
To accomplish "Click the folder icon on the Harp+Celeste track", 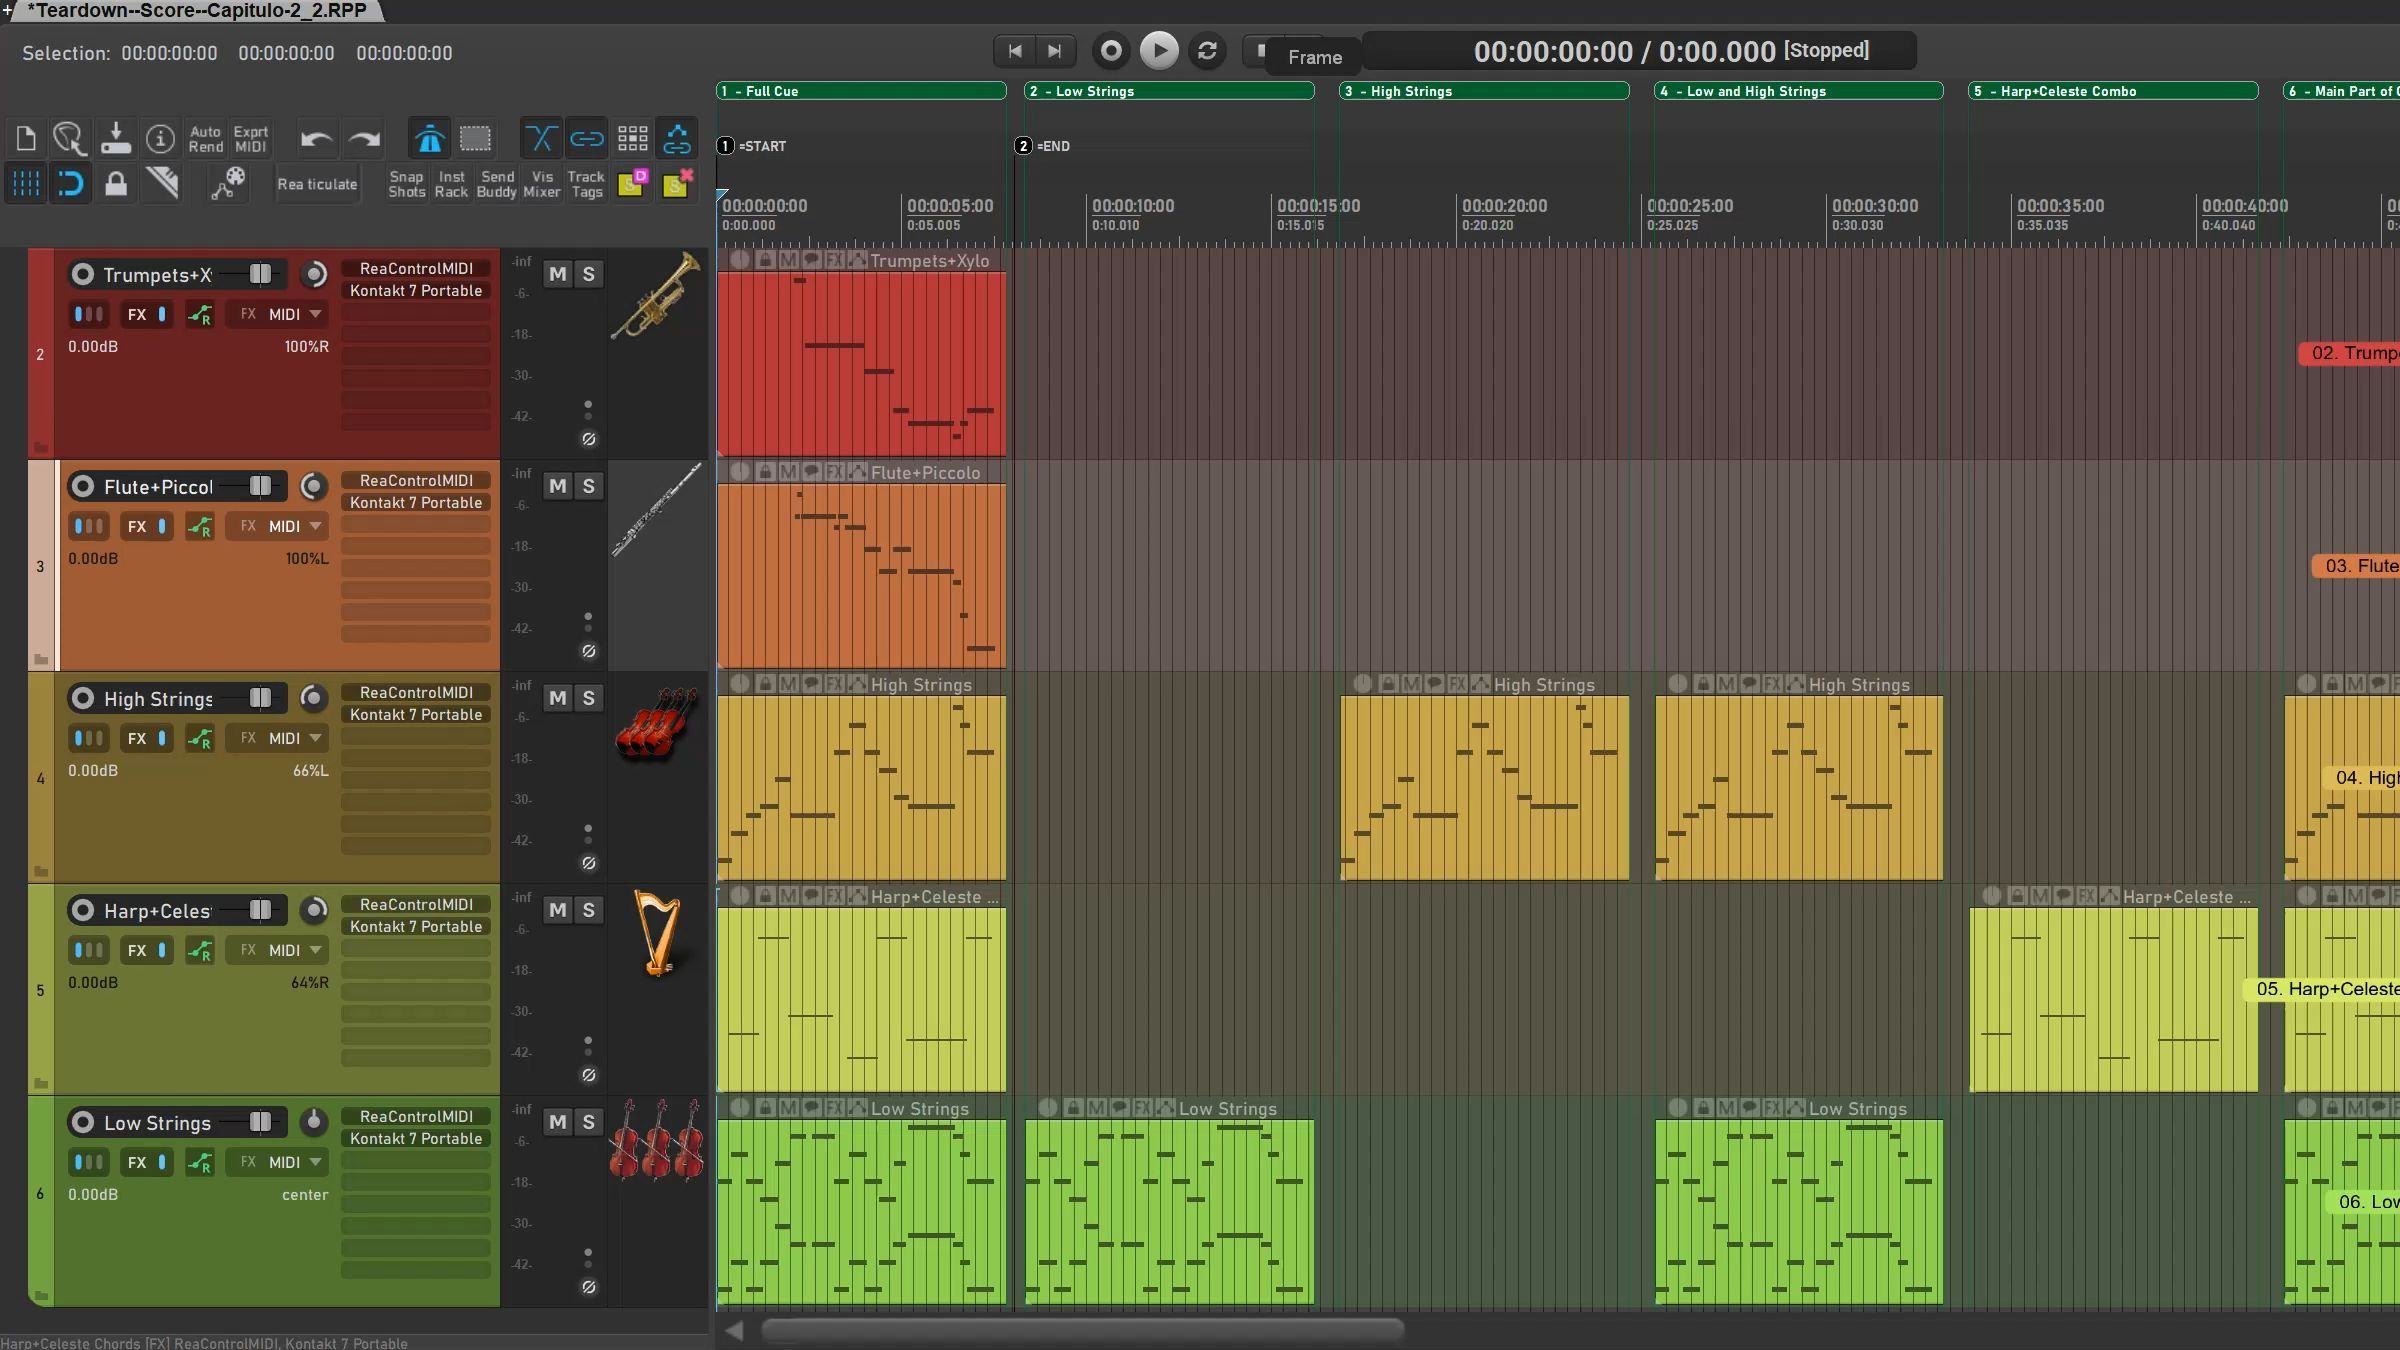I will pyautogui.click(x=41, y=1083).
